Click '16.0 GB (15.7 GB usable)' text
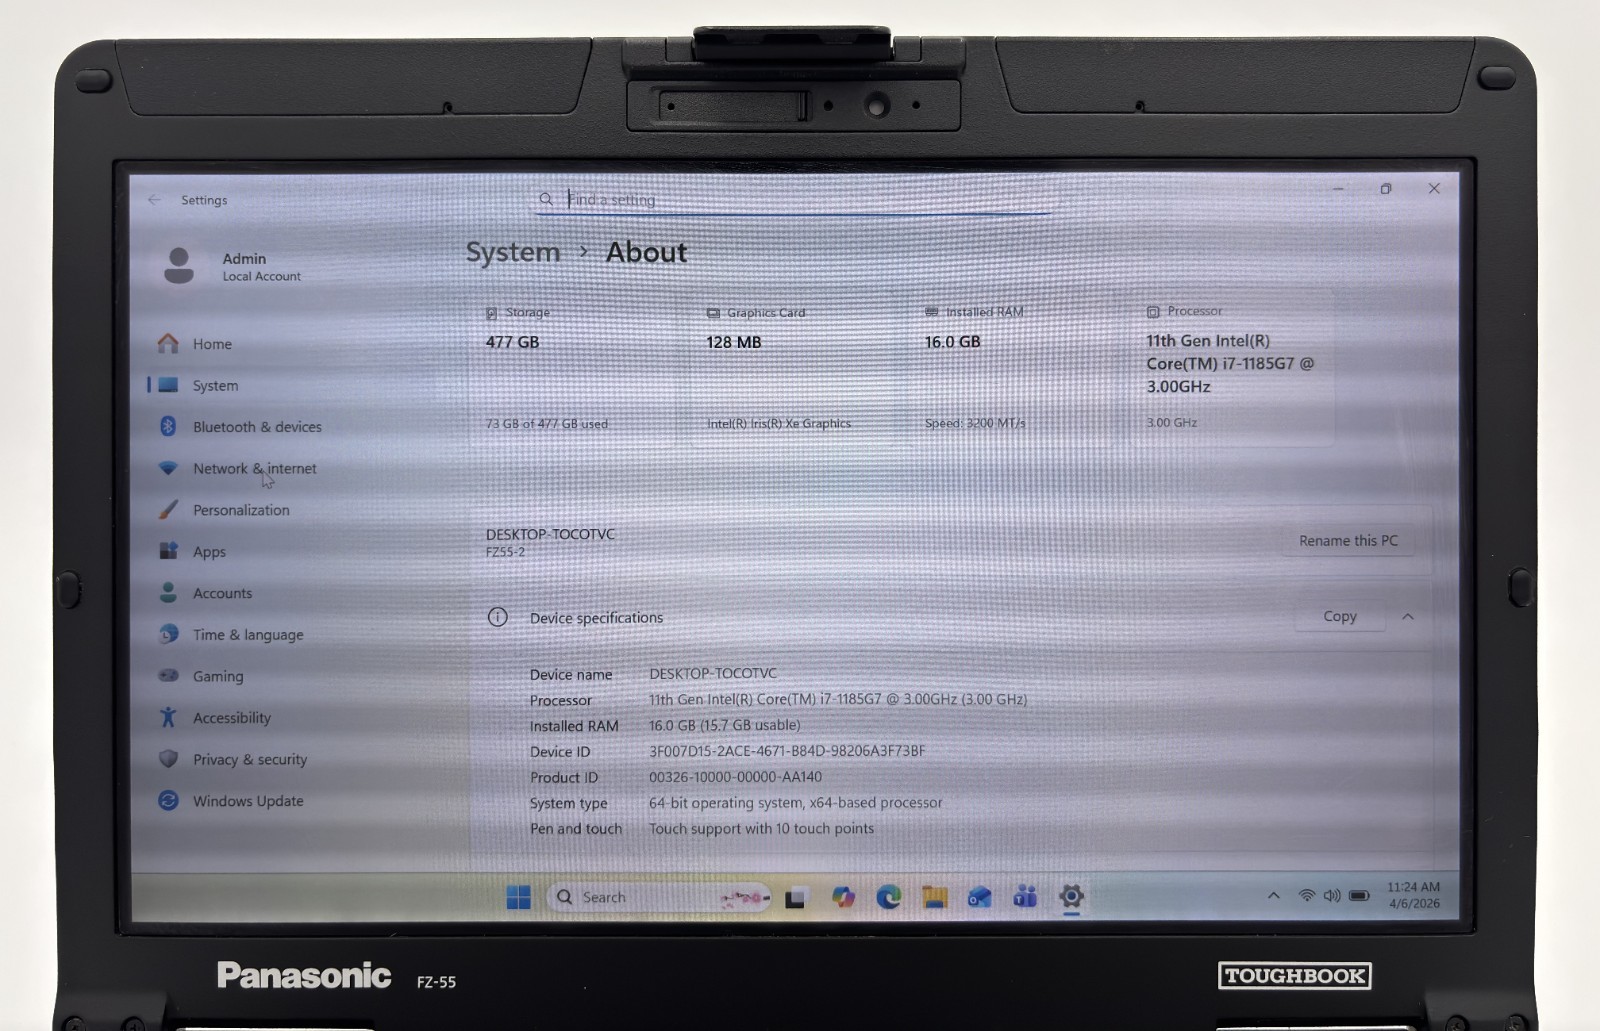The width and height of the screenshot is (1600, 1031). tap(724, 725)
